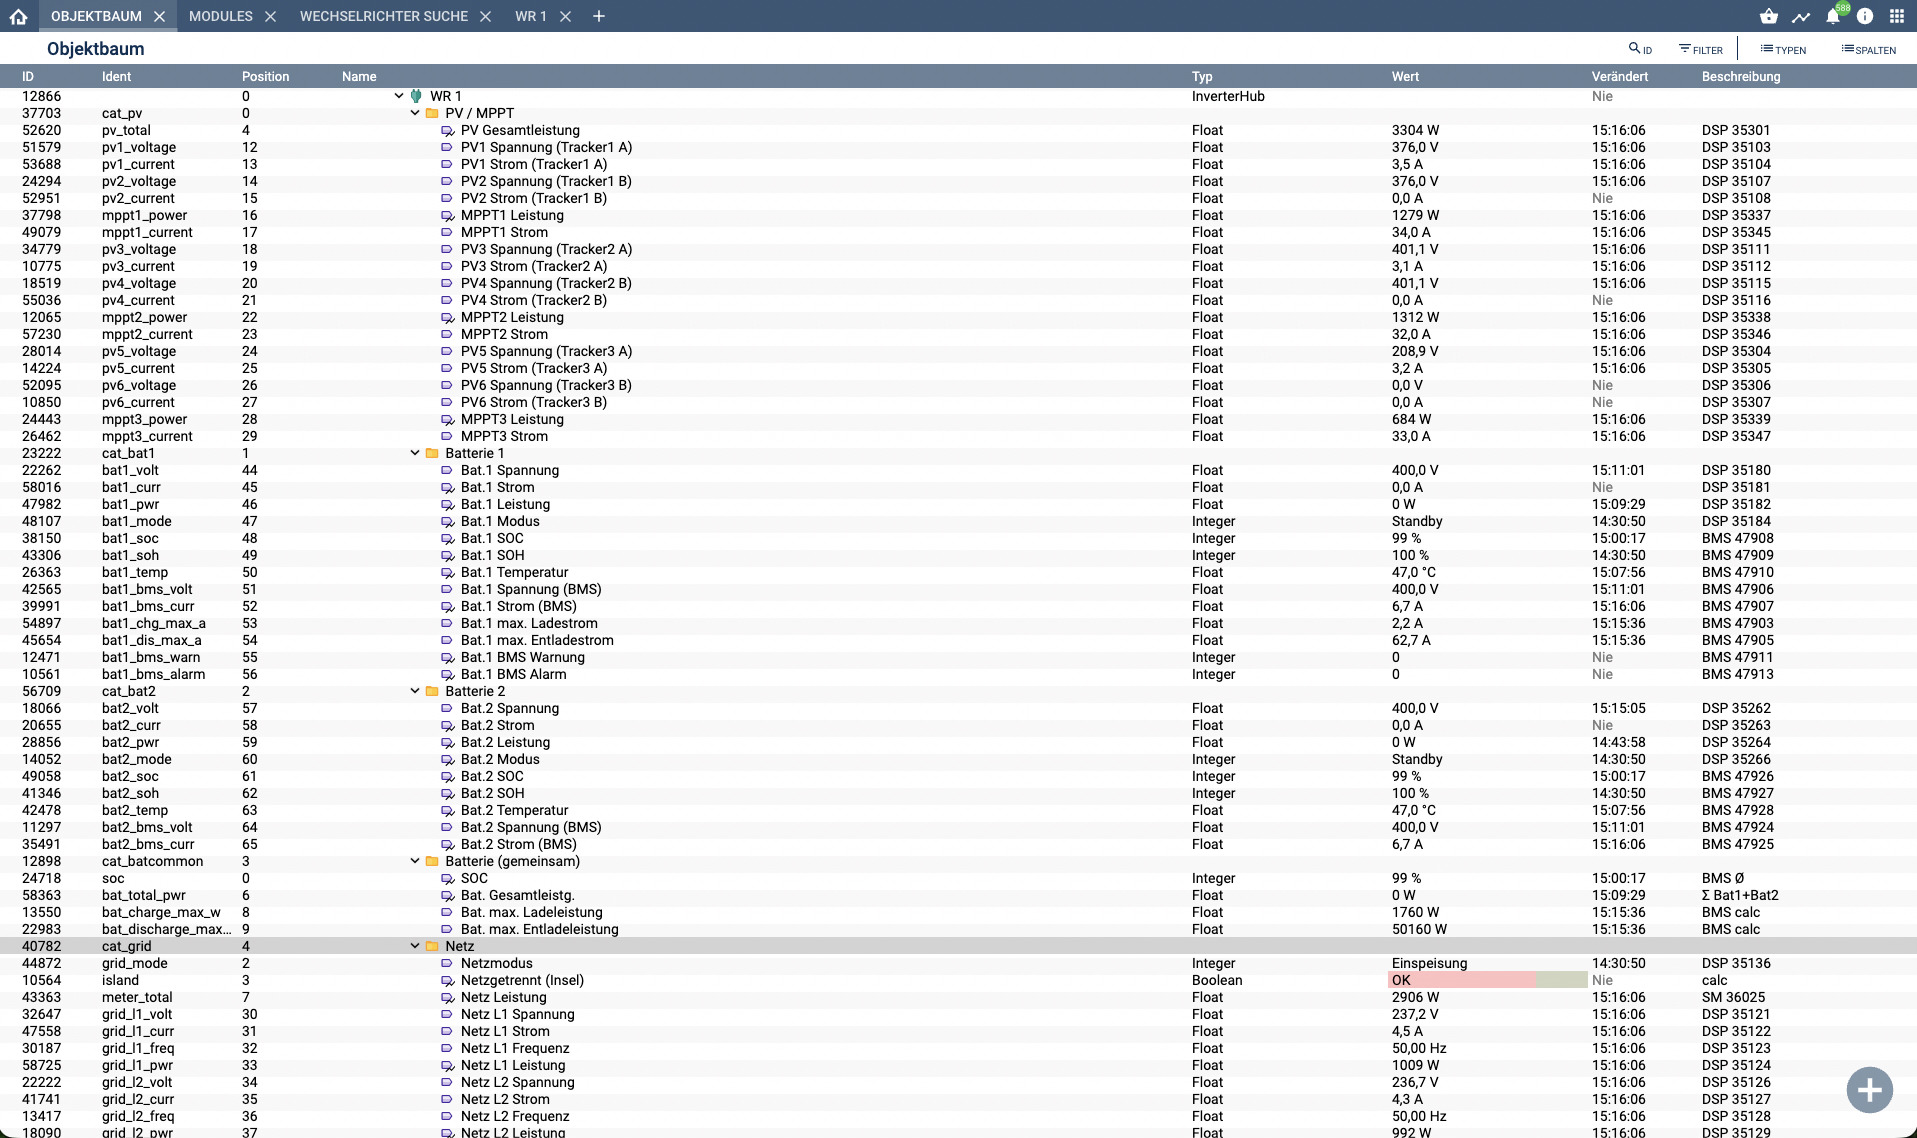Click variable icon of MPPT3 Strom
This screenshot has width=1917, height=1138.
click(447, 436)
